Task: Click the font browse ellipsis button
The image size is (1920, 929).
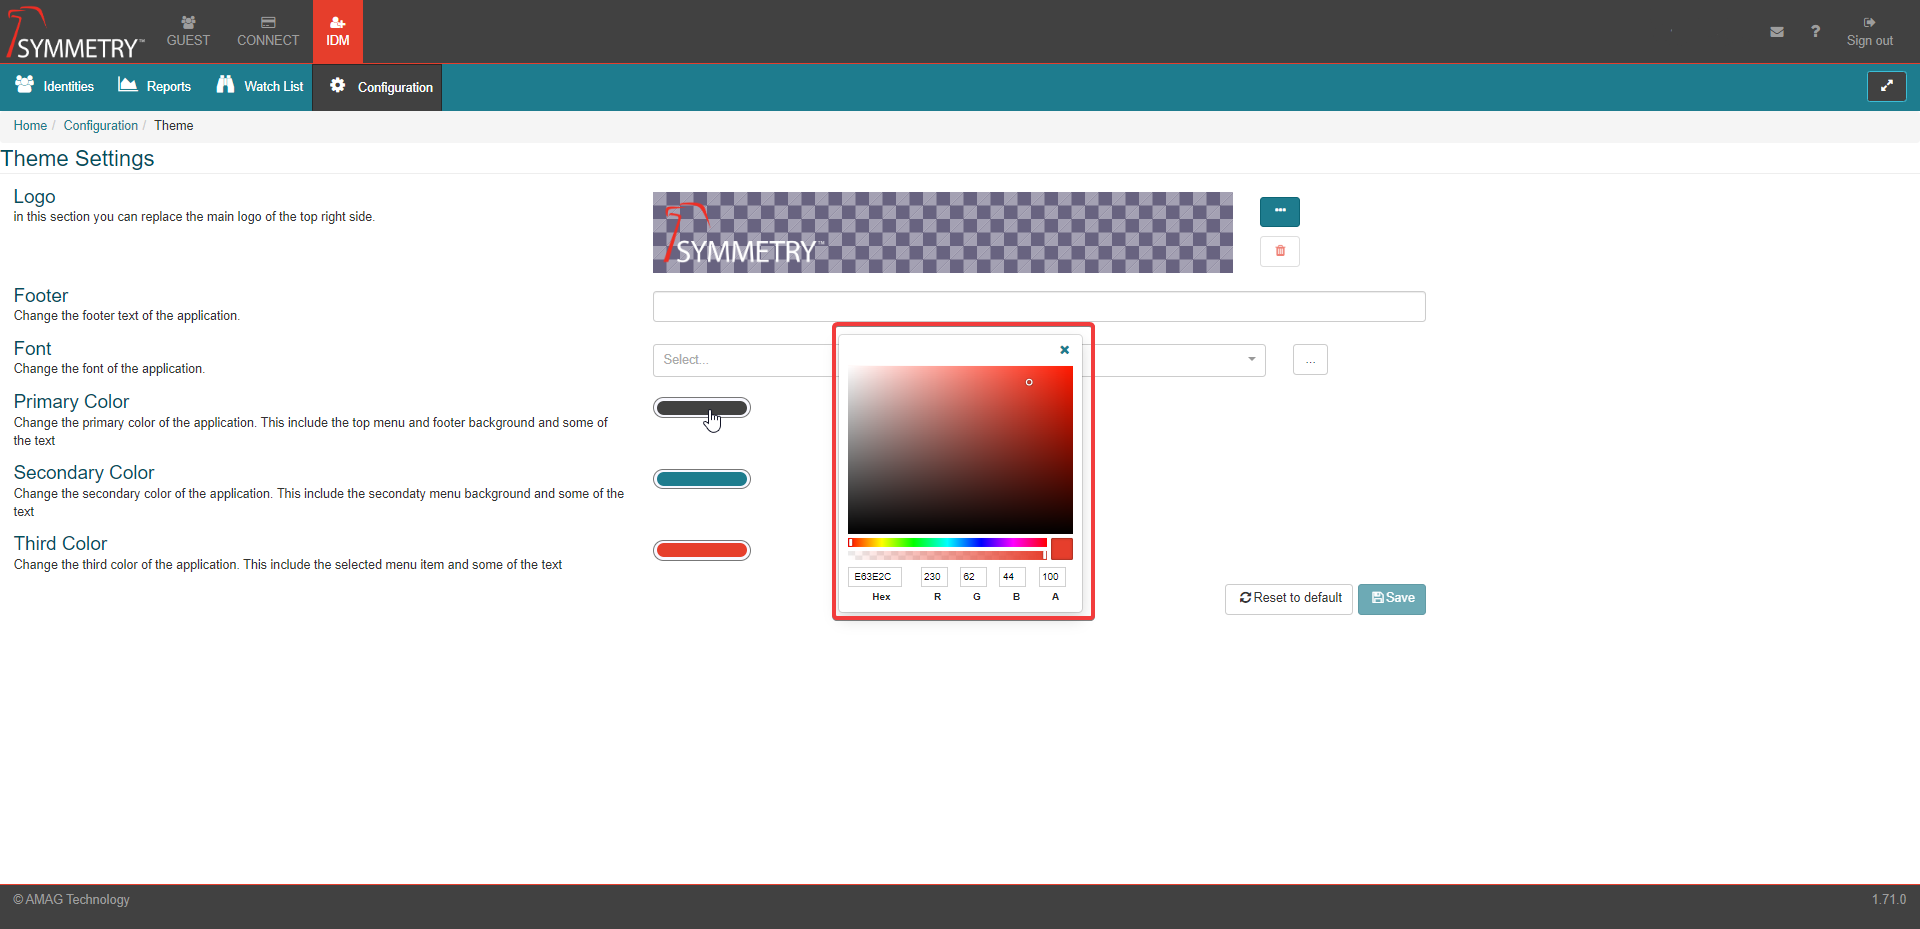Action: coord(1310,360)
